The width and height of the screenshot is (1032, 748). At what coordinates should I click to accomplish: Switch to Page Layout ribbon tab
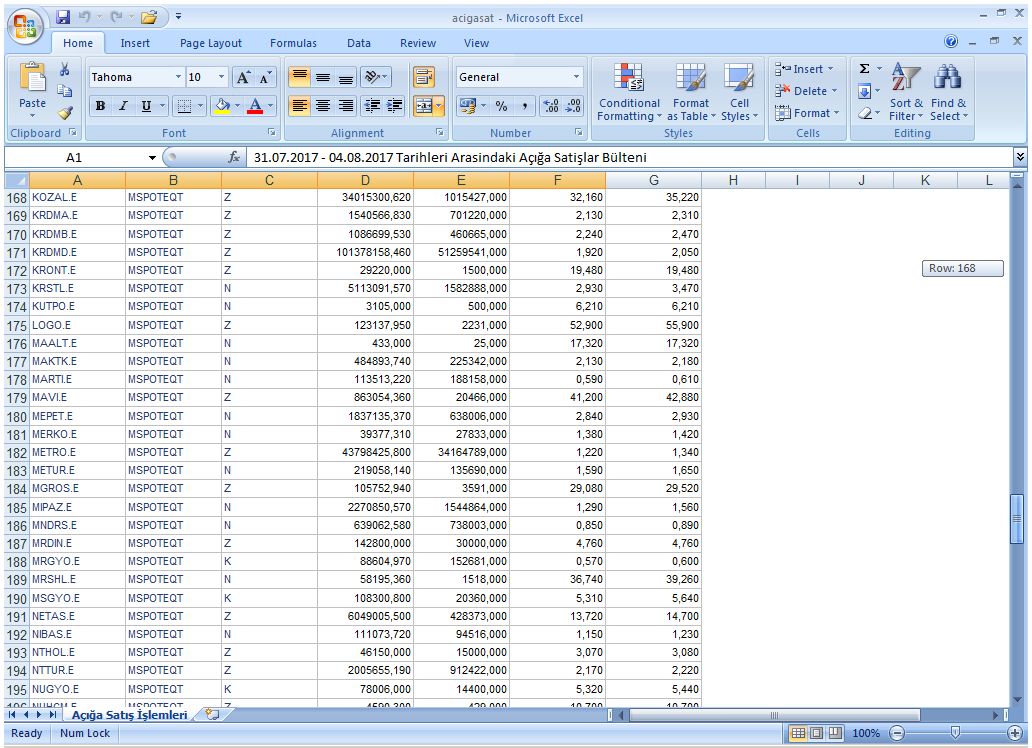click(211, 43)
